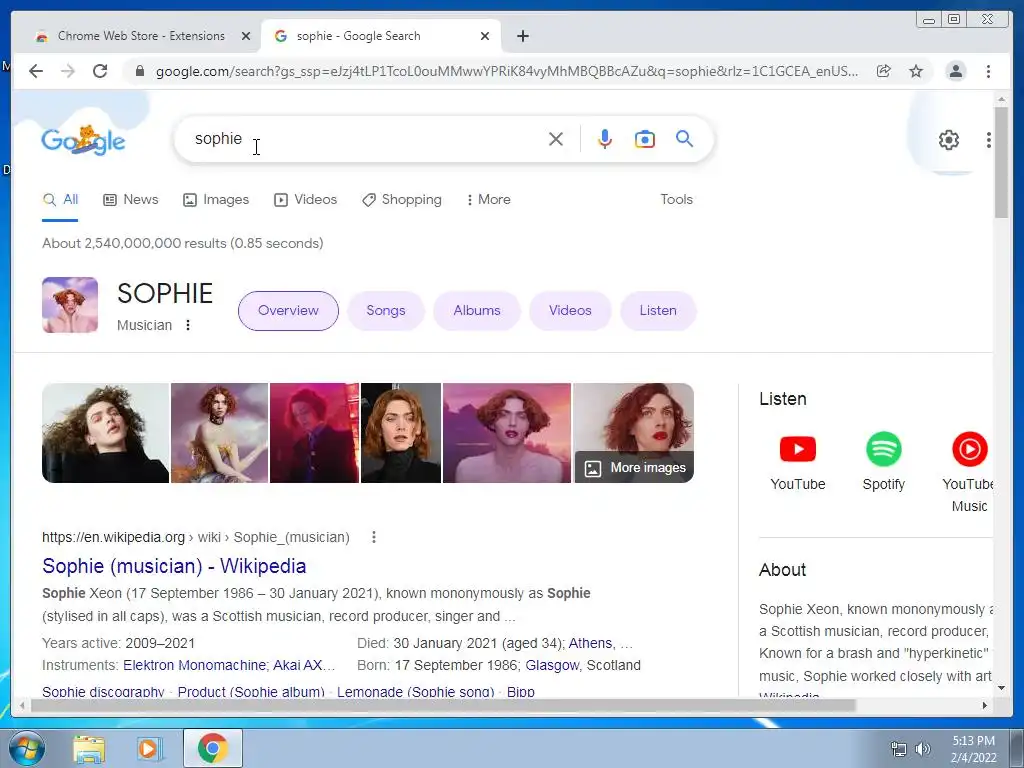Open the Windows Start menu
Viewport: 1024px width, 768px height.
(x=26, y=748)
